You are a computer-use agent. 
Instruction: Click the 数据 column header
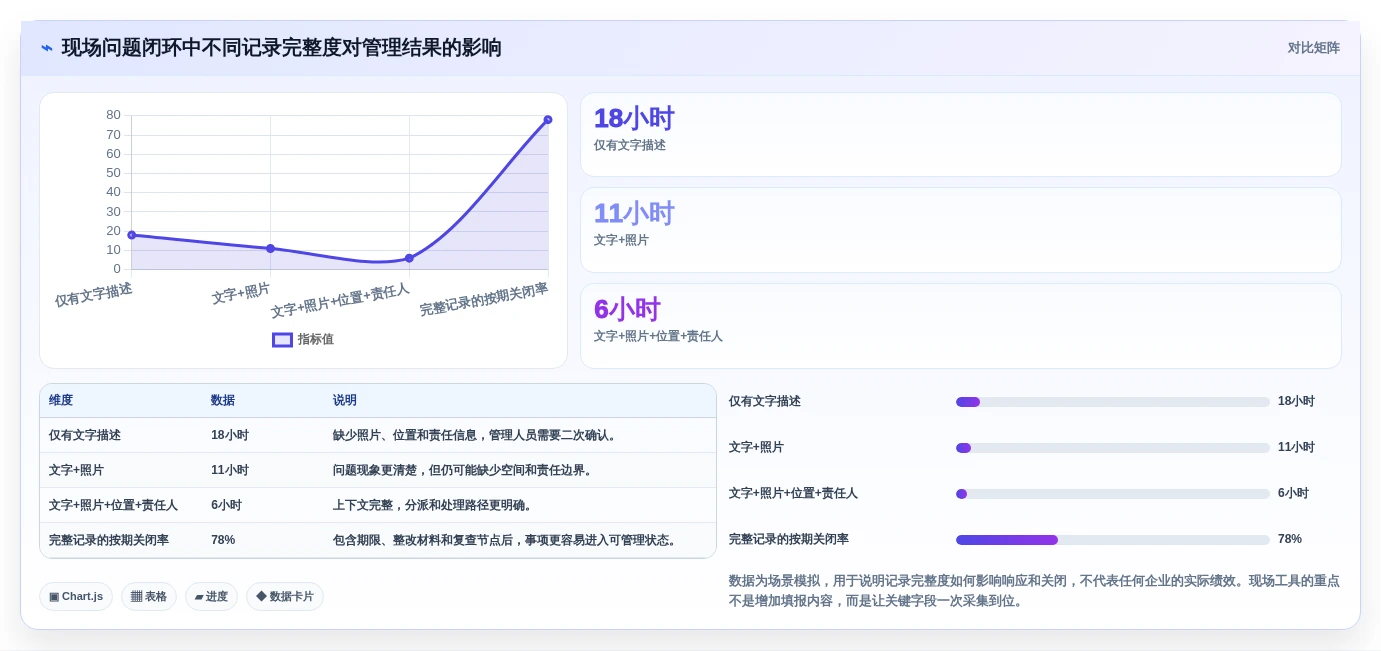click(x=223, y=401)
